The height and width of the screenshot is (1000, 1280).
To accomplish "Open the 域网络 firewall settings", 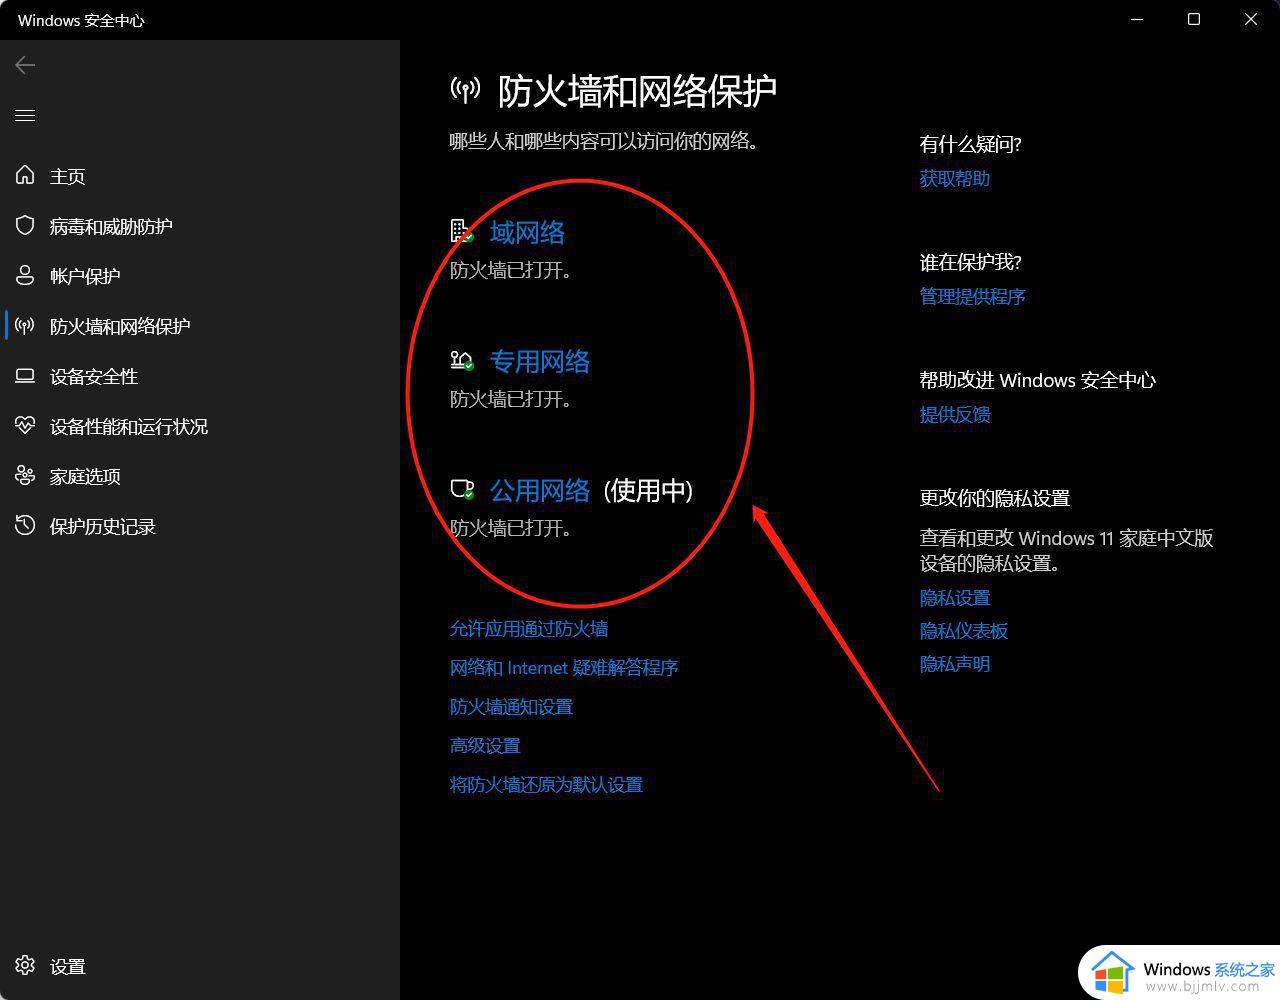I will pos(527,232).
